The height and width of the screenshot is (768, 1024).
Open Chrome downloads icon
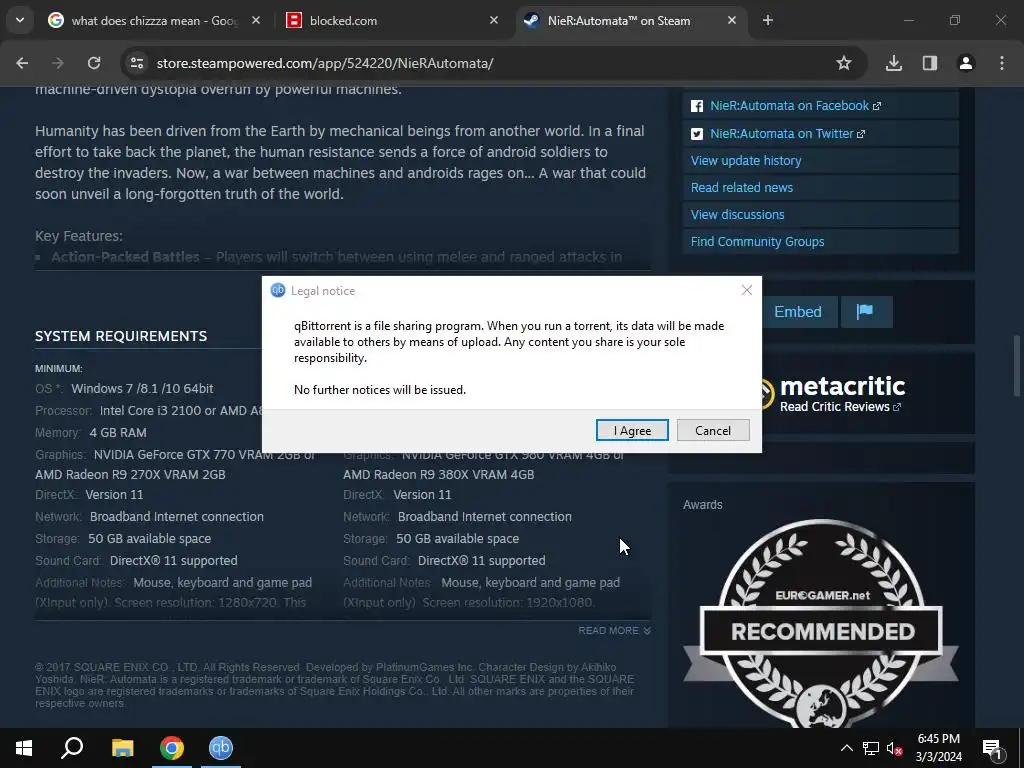tap(893, 63)
